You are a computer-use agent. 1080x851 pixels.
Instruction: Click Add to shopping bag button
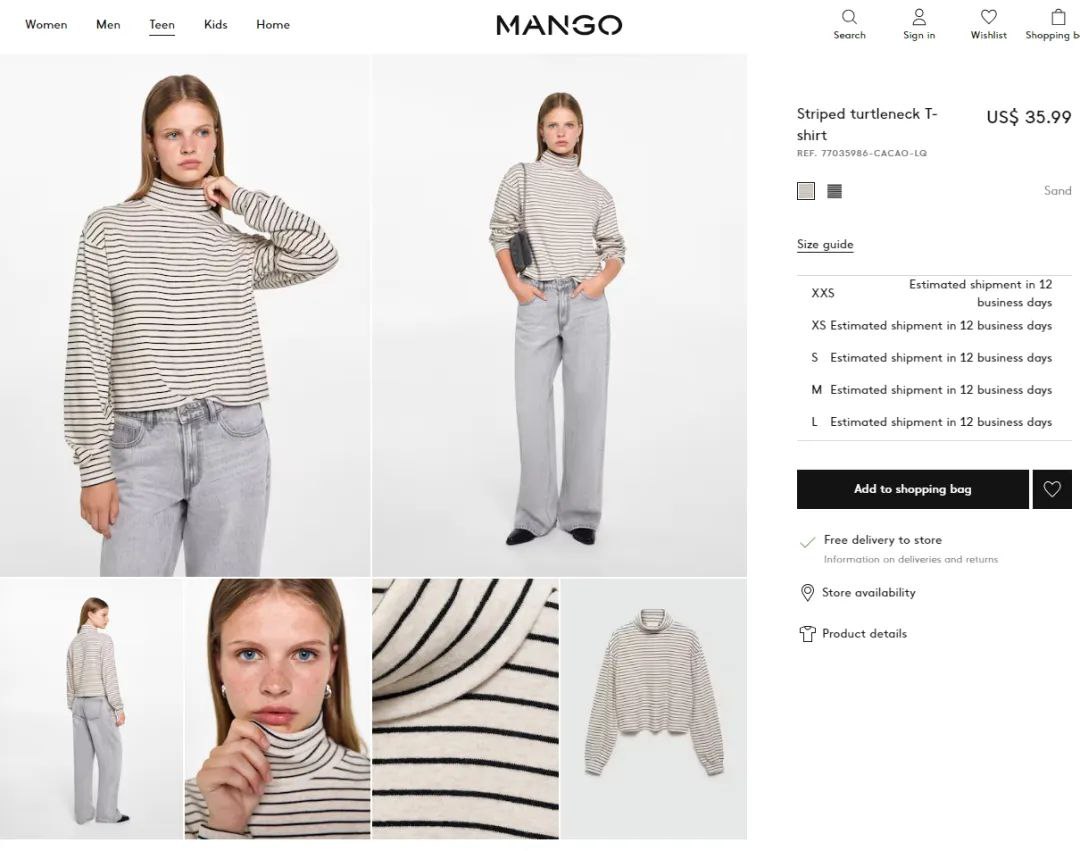coord(913,489)
